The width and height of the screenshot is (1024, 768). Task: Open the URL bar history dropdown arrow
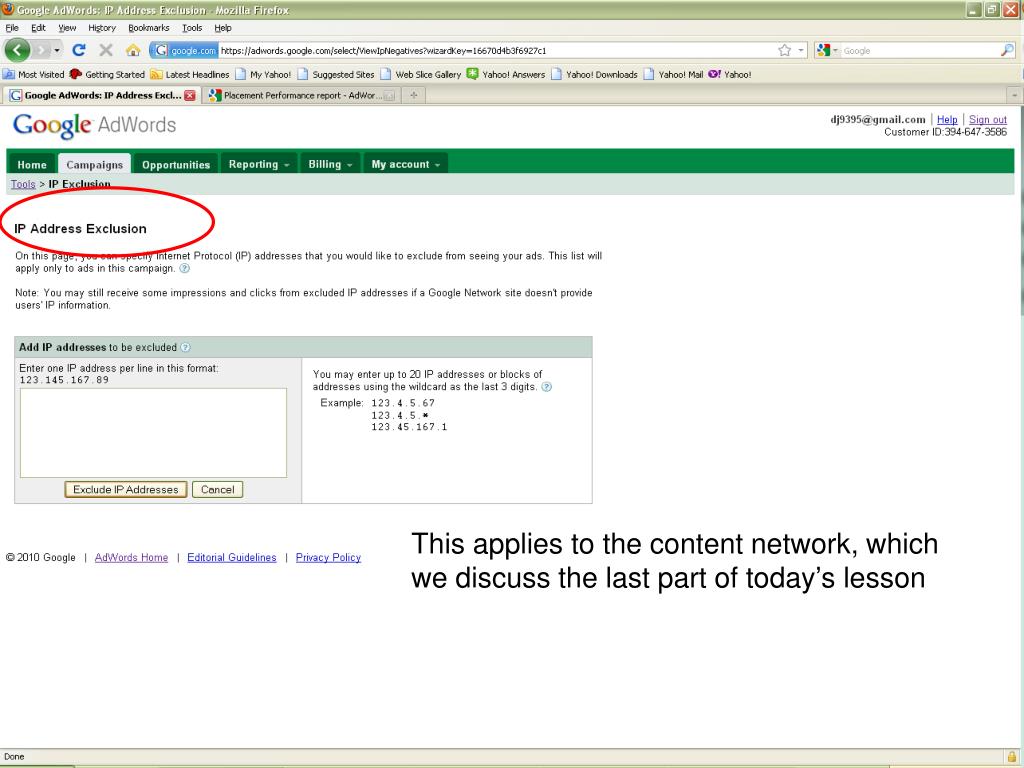pos(801,50)
